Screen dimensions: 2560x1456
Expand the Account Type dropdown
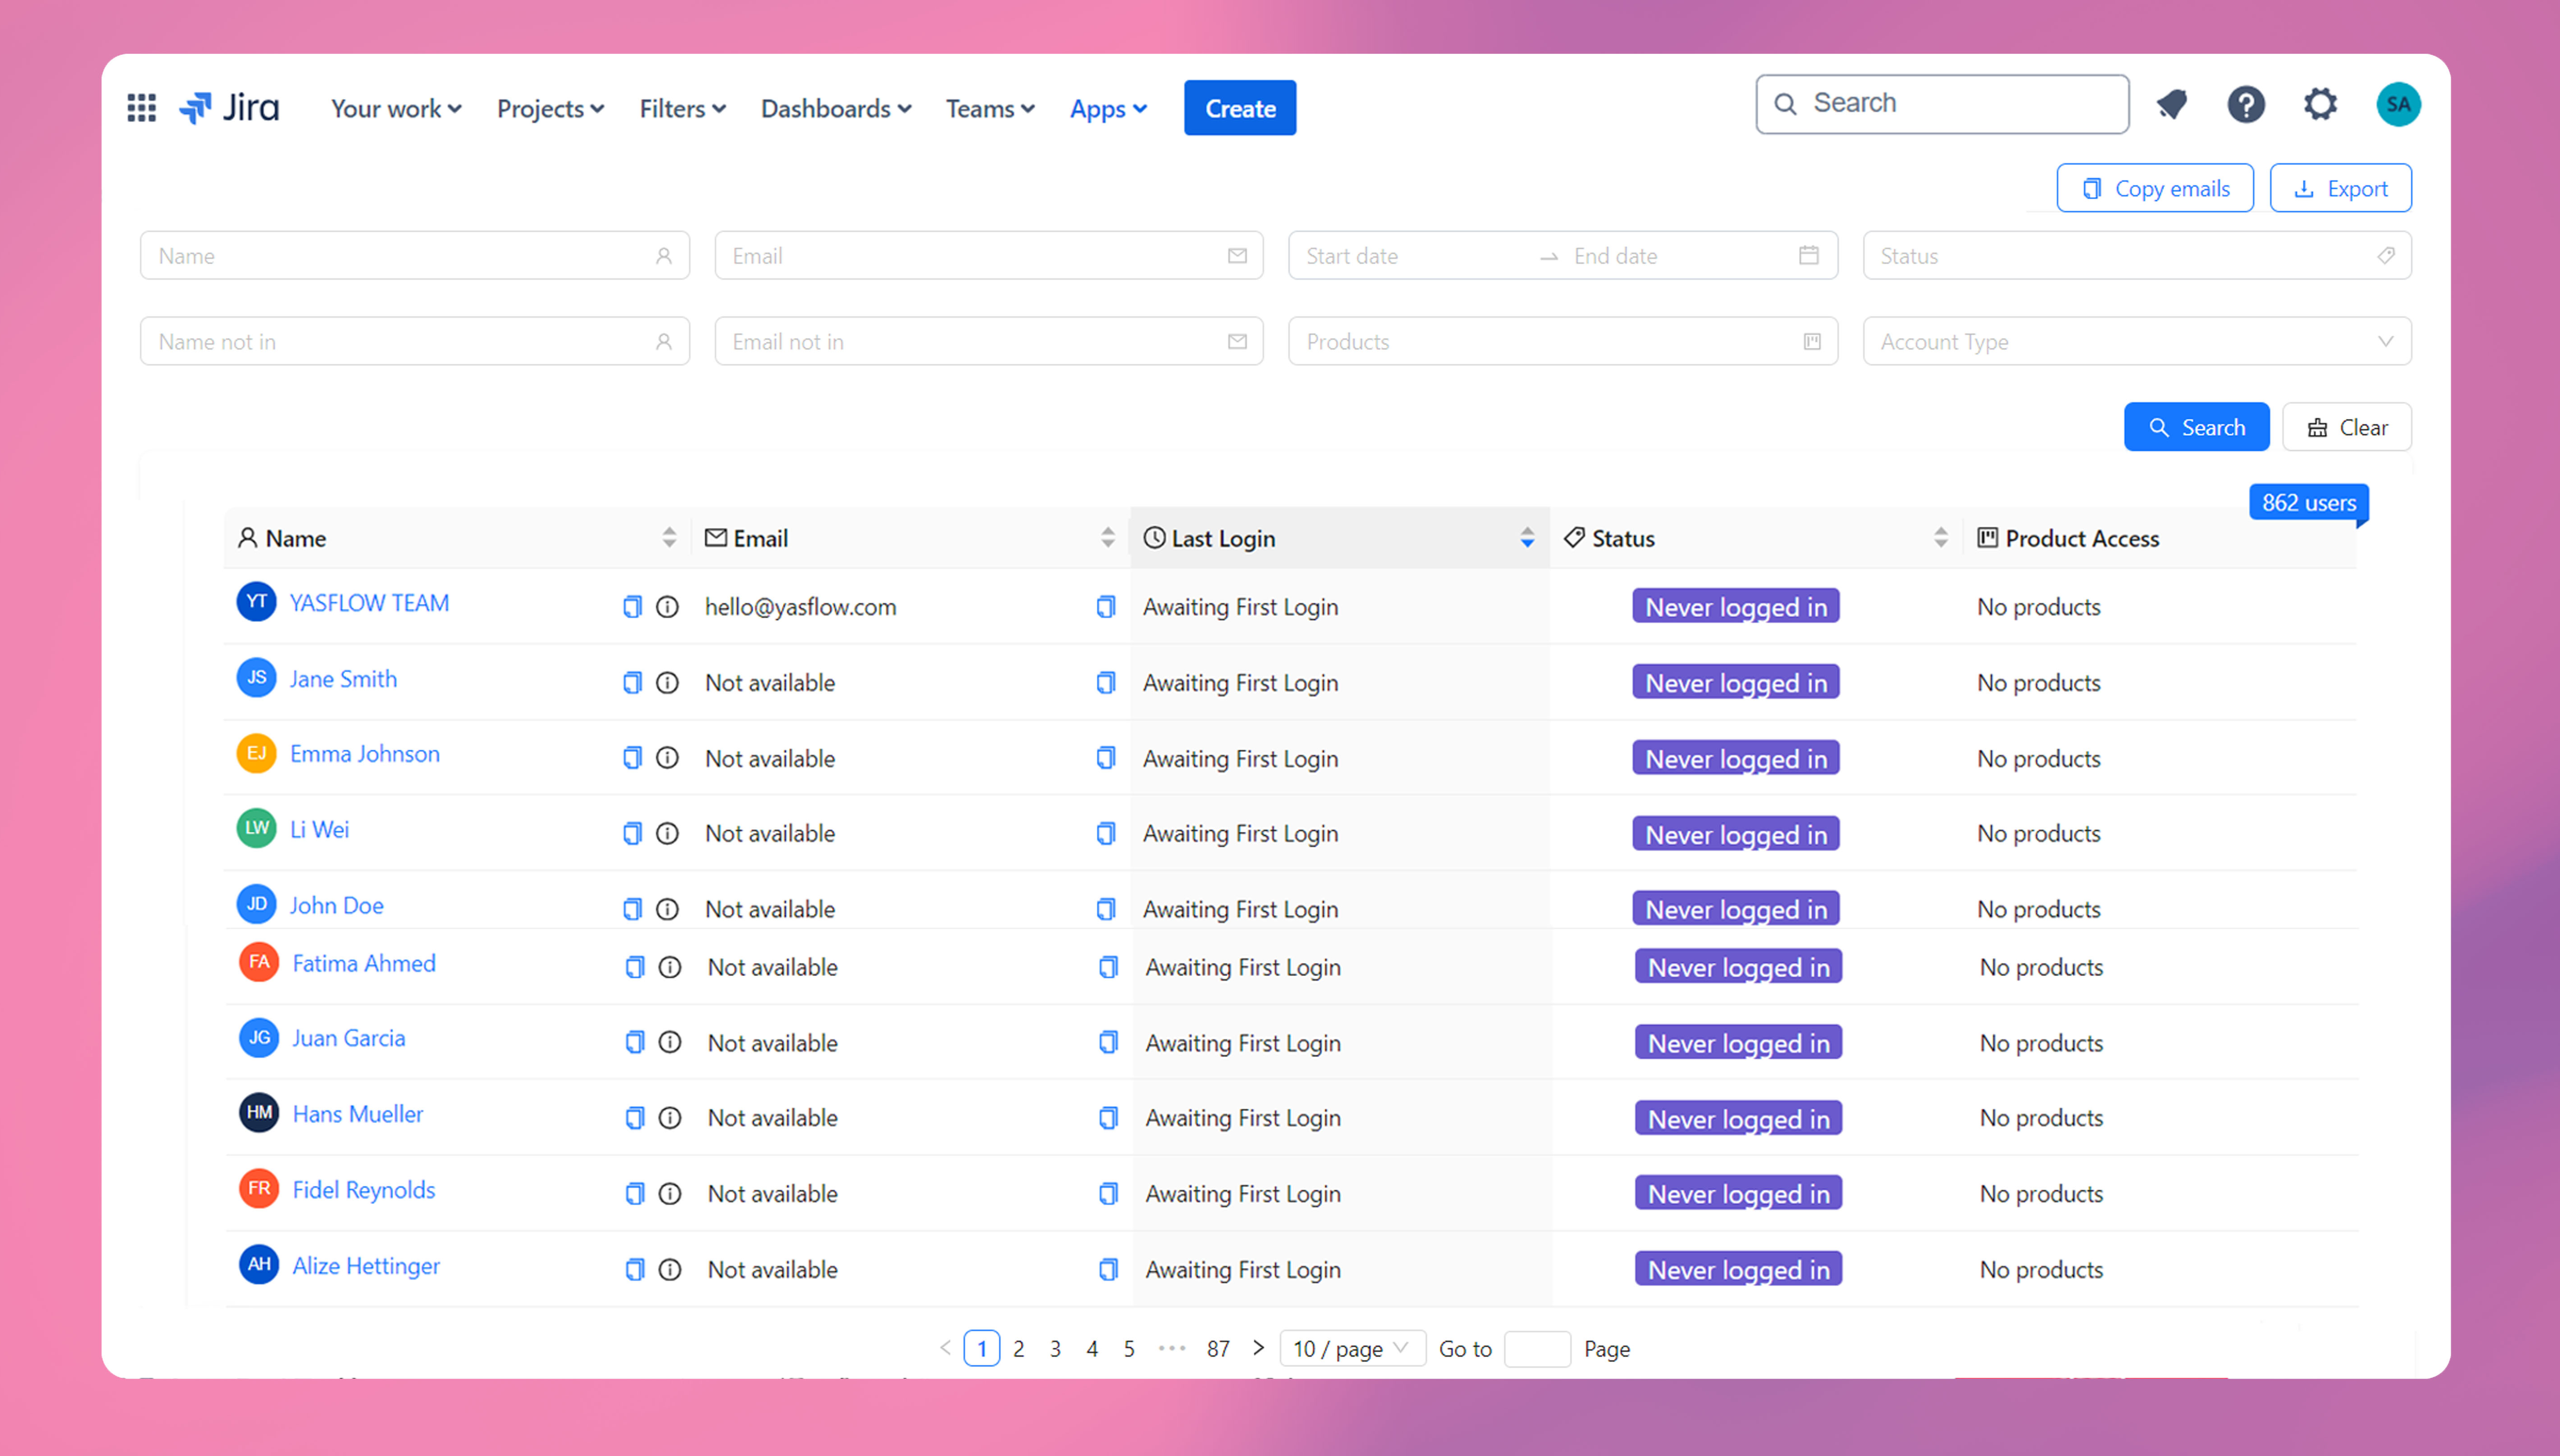[x=2136, y=342]
